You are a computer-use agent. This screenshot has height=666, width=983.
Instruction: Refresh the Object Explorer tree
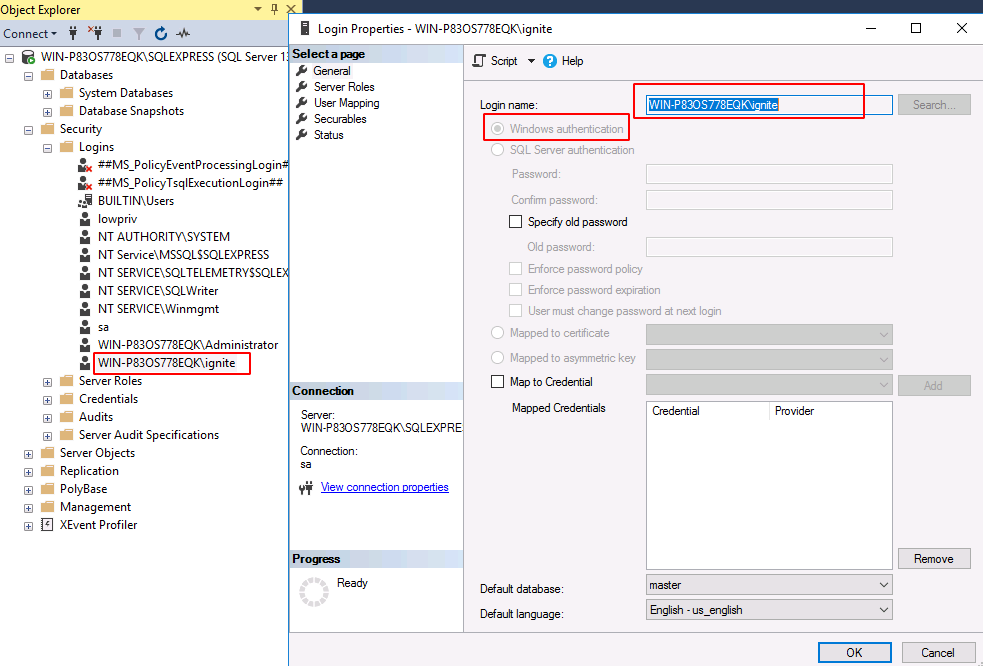coord(161,33)
